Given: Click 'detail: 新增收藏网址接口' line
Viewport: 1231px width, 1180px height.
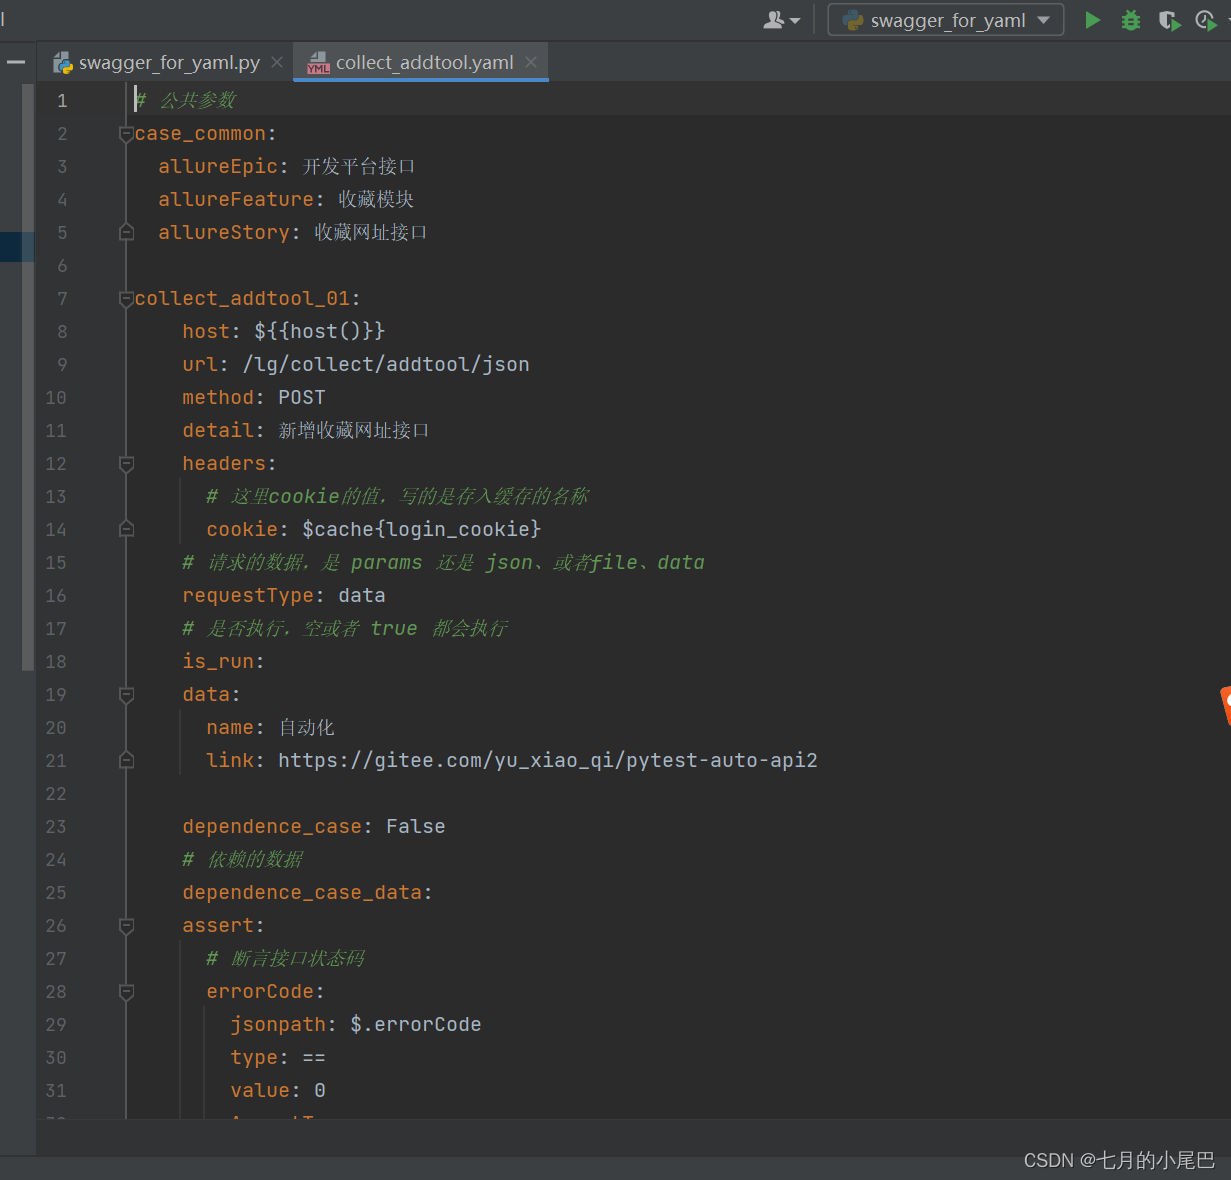Looking at the screenshot, I should point(306,431).
